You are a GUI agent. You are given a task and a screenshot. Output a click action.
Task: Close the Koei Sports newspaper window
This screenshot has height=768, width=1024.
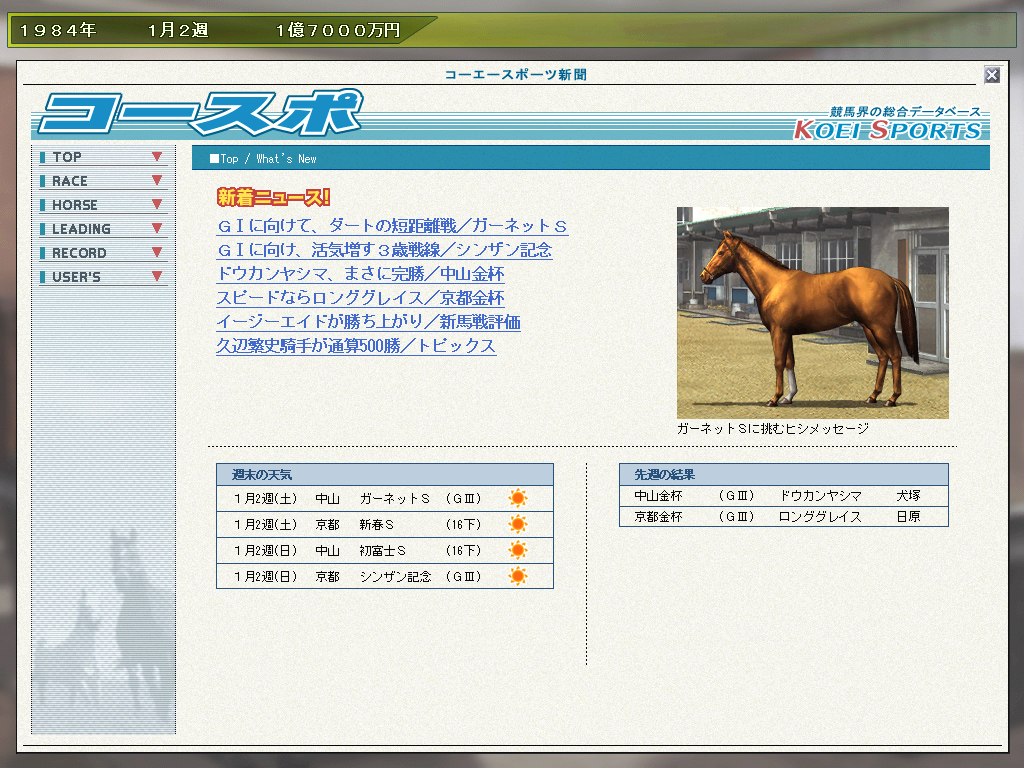click(991, 75)
